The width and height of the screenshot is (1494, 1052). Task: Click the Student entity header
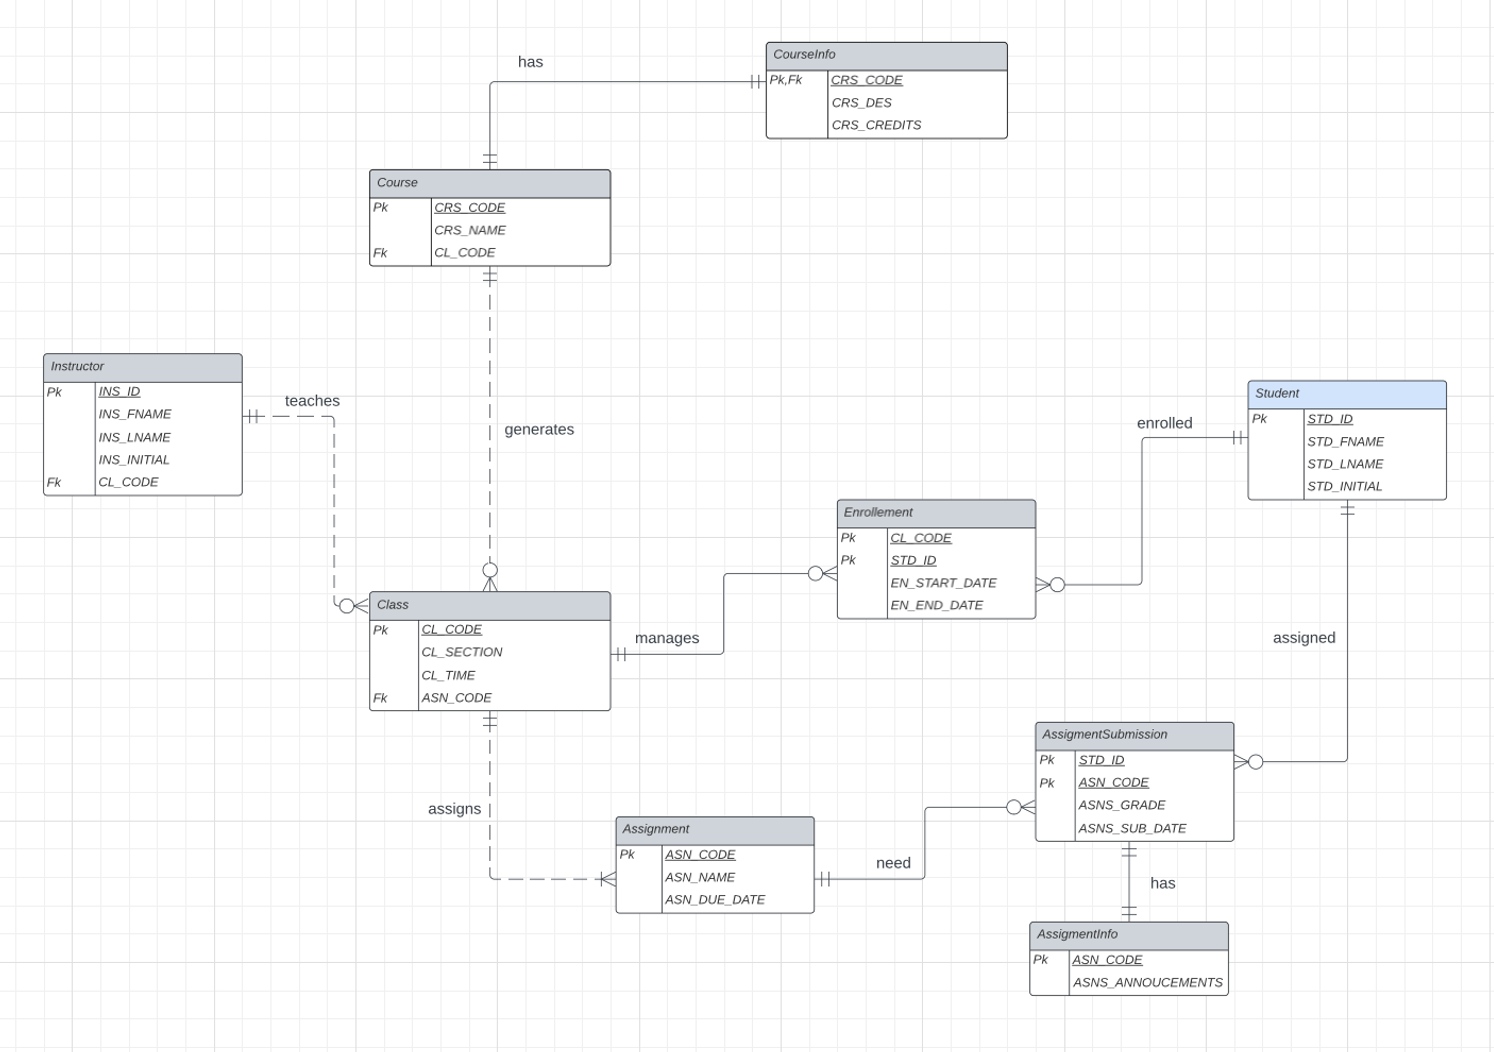click(x=1346, y=393)
